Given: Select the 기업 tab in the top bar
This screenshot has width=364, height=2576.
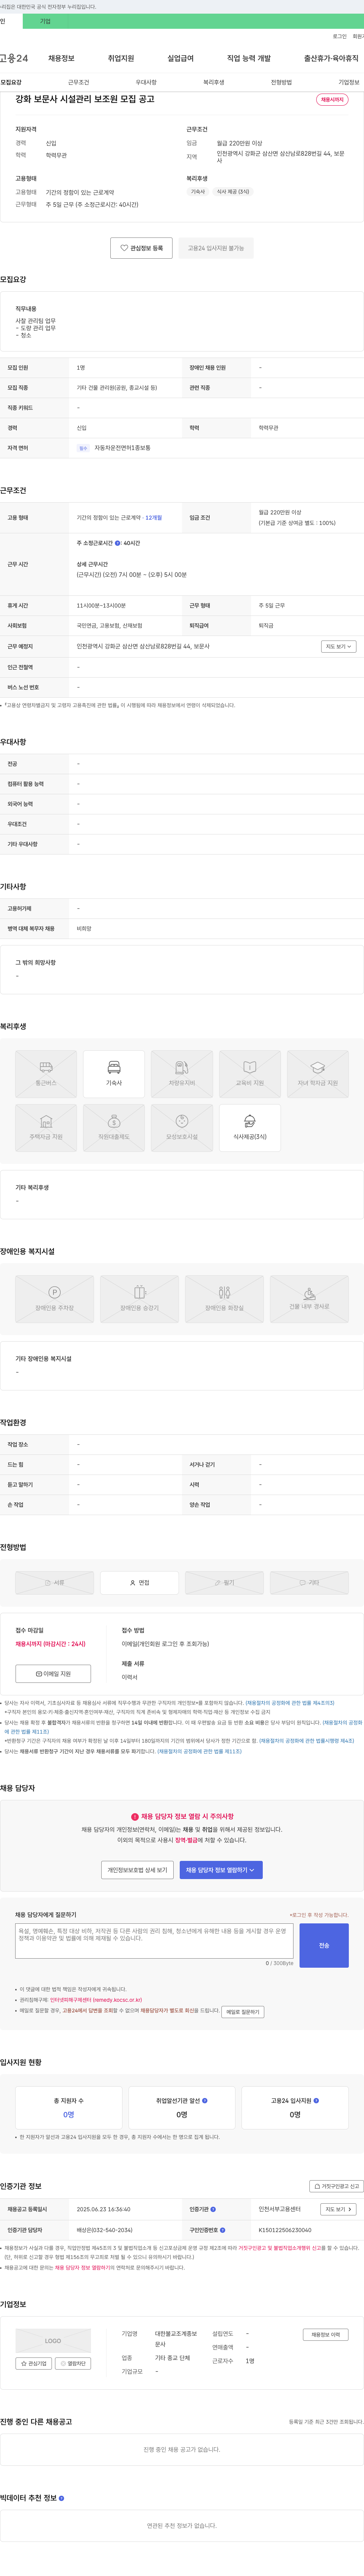Looking at the screenshot, I should 45,21.
